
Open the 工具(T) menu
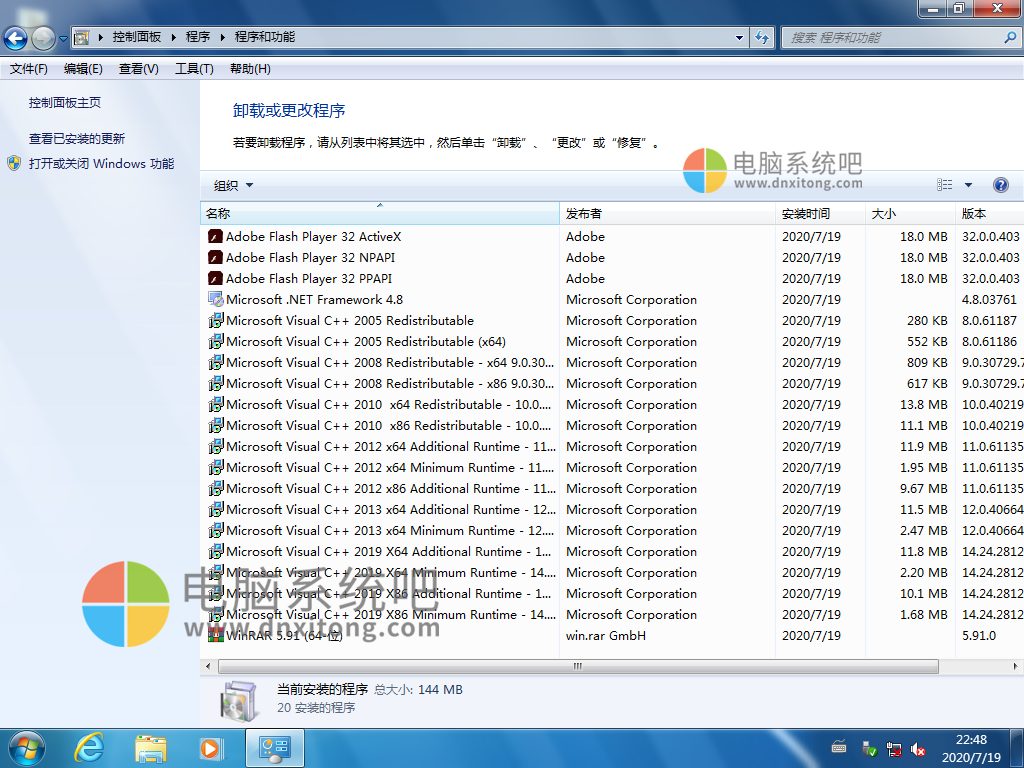pyautogui.click(x=194, y=69)
